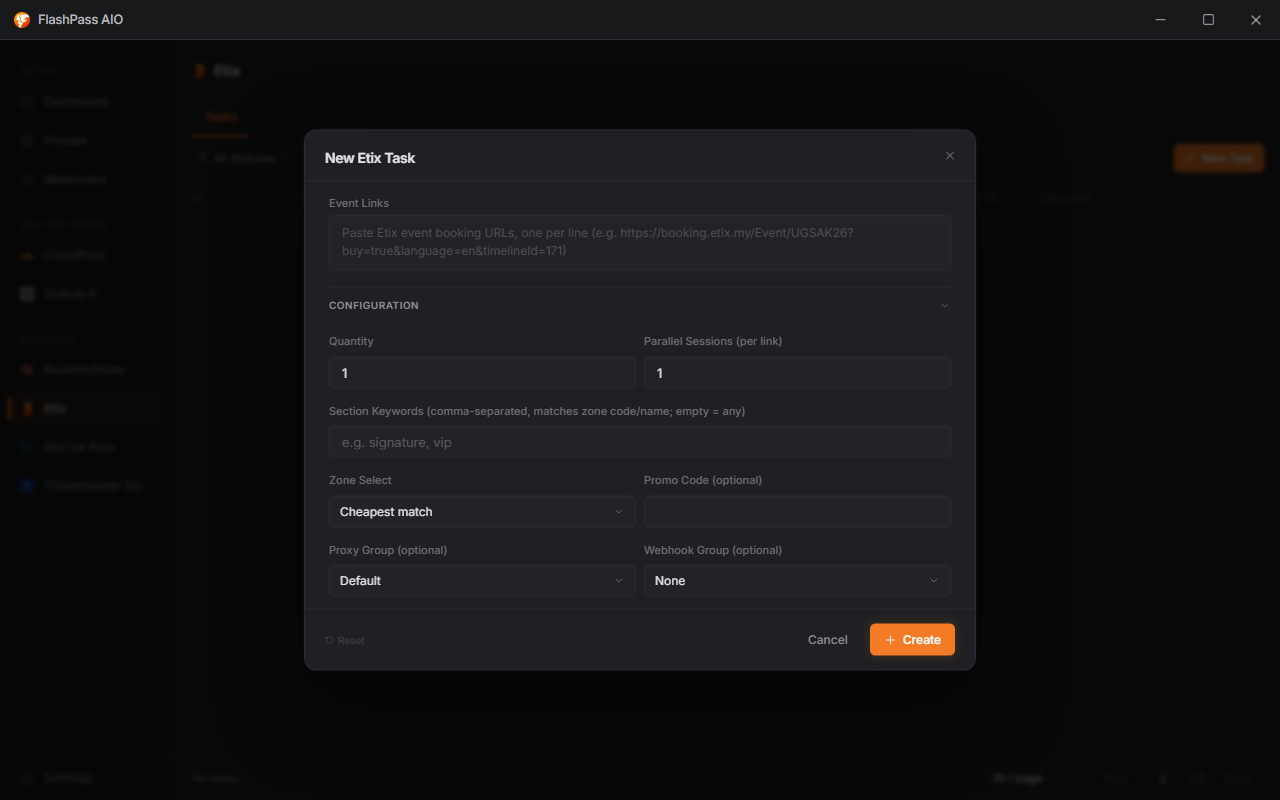Open the Zone Select dropdown
1280x800 pixels.
point(482,512)
